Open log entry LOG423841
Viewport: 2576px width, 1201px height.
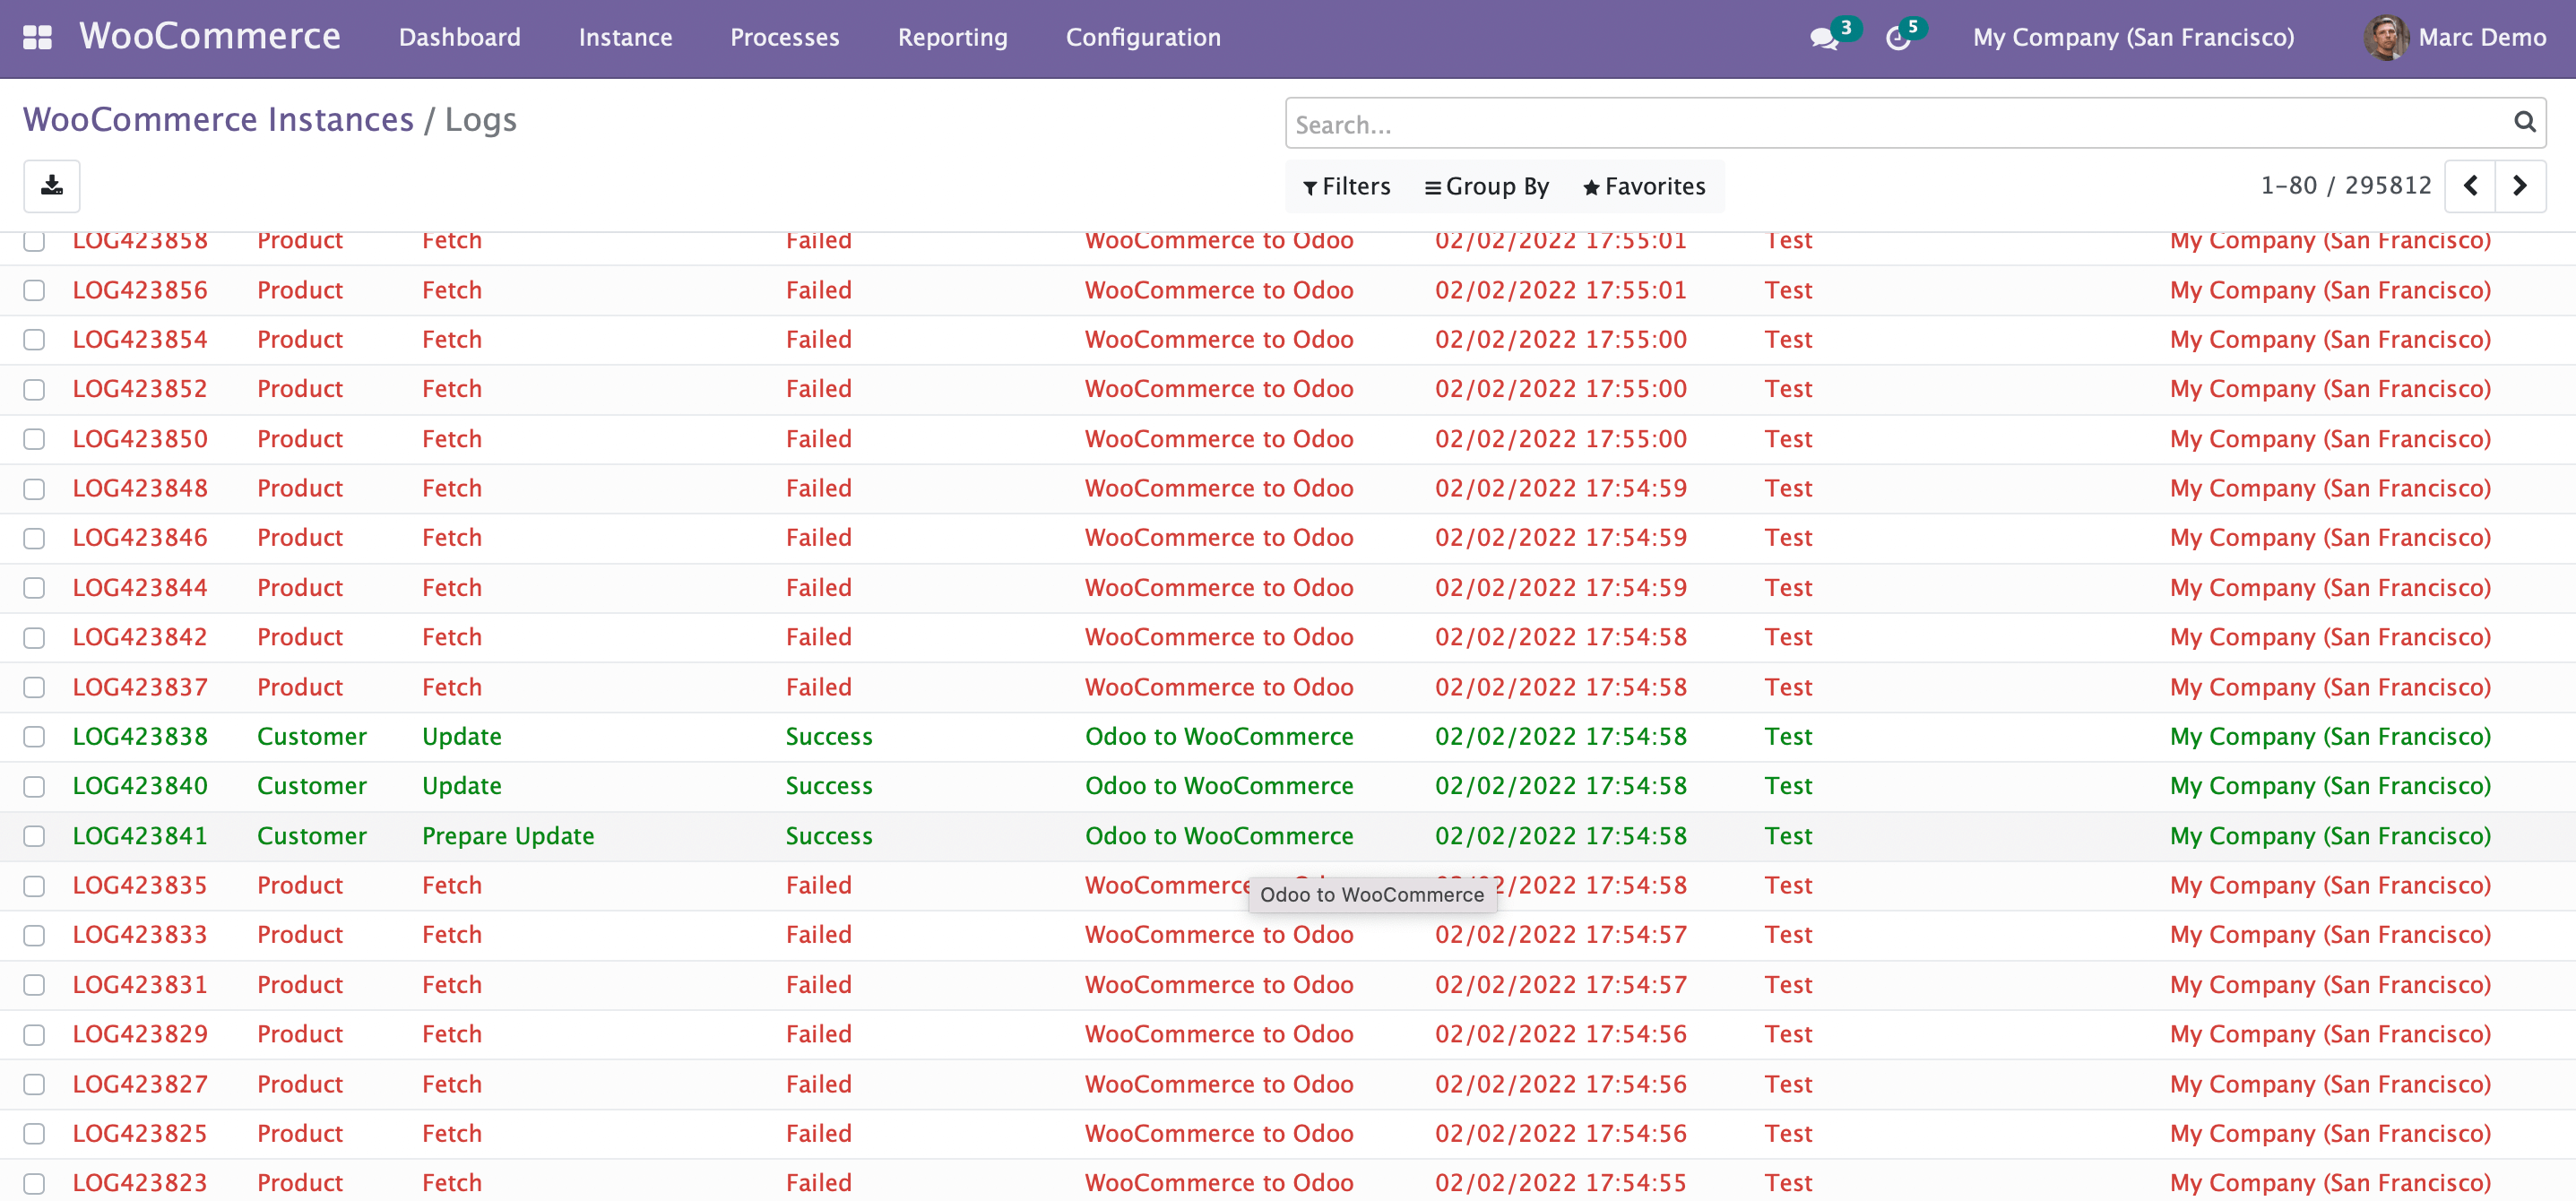[x=140, y=836]
